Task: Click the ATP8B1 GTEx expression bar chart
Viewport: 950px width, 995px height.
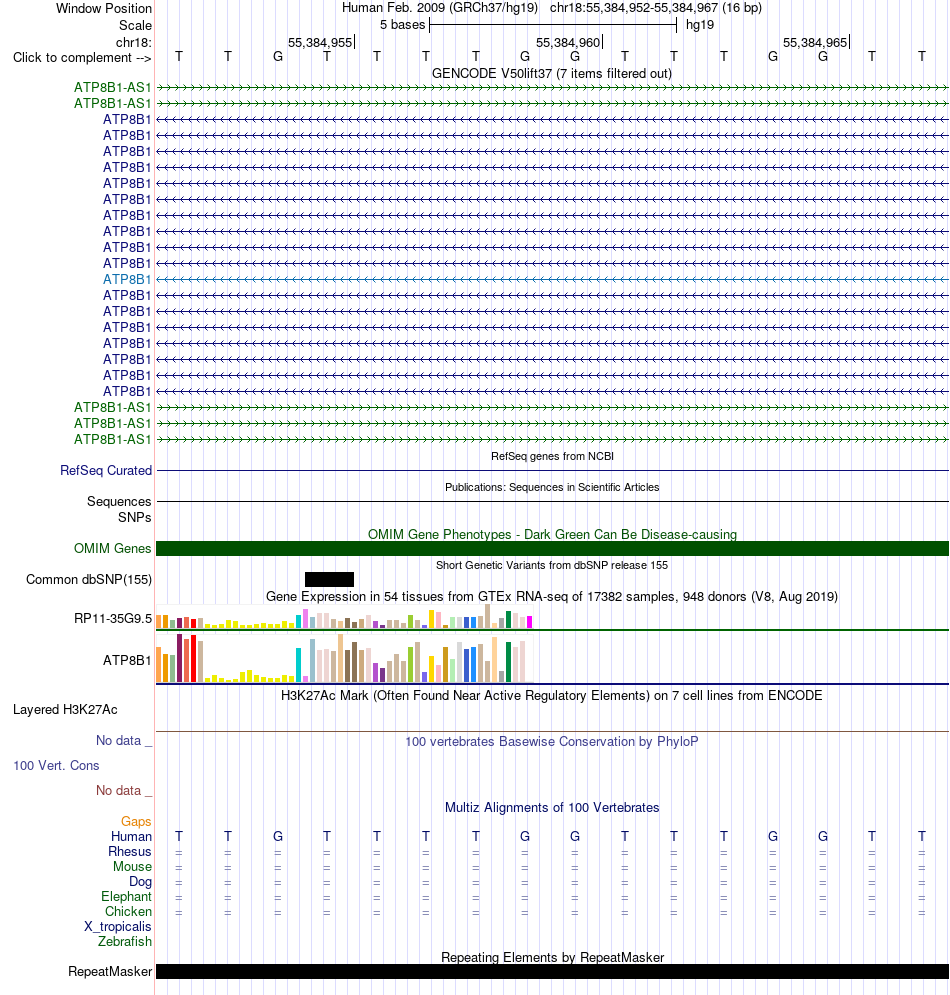Action: (x=344, y=658)
